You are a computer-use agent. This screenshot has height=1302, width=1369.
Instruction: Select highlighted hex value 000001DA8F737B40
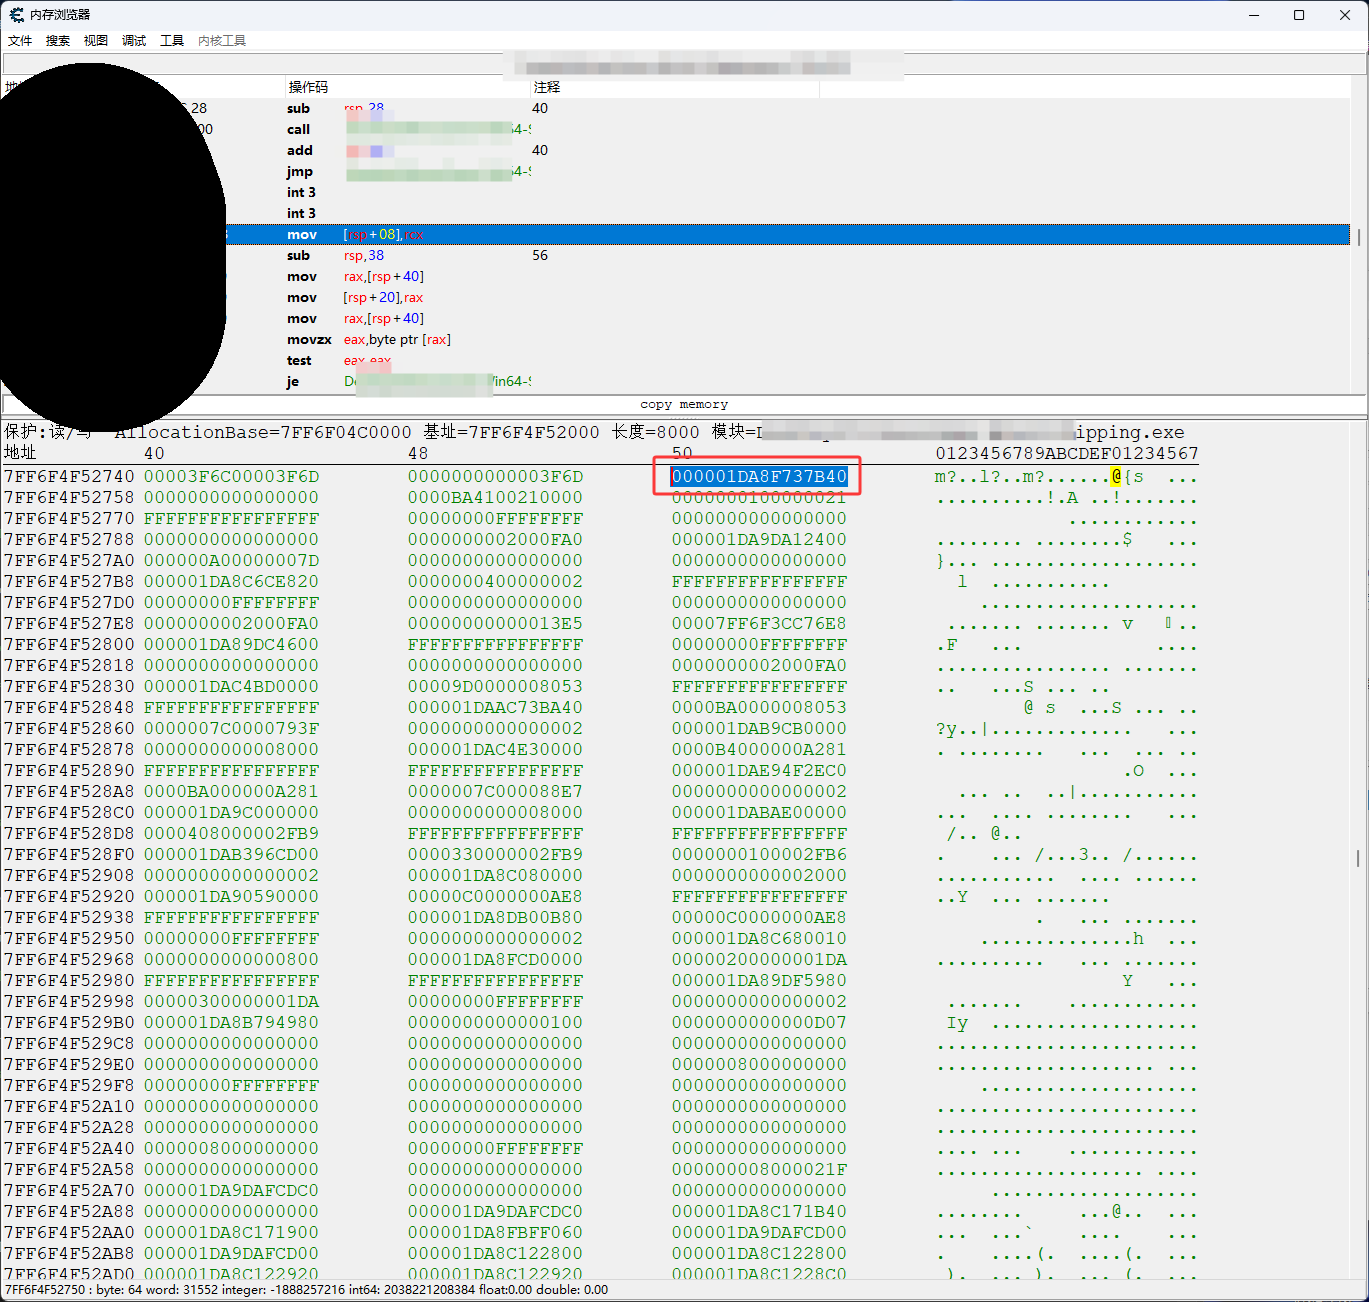pos(759,477)
